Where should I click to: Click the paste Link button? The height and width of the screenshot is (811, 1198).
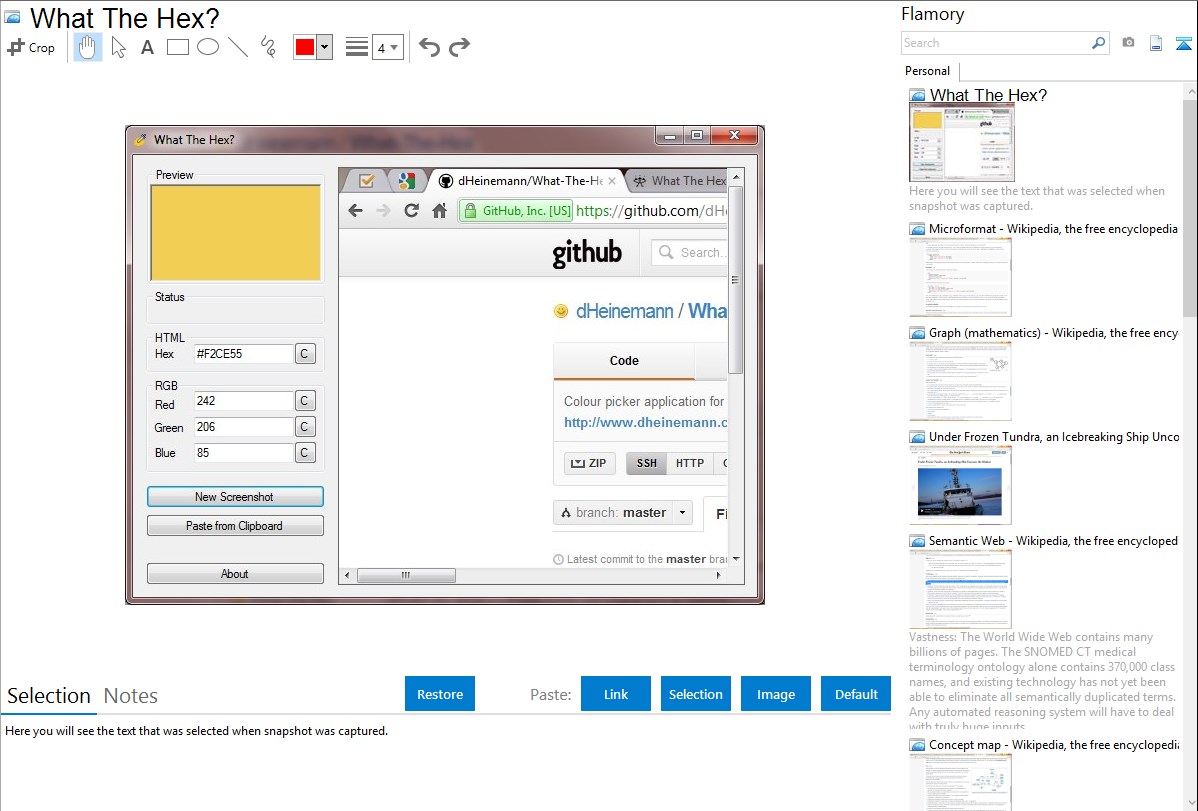(x=616, y=694)
